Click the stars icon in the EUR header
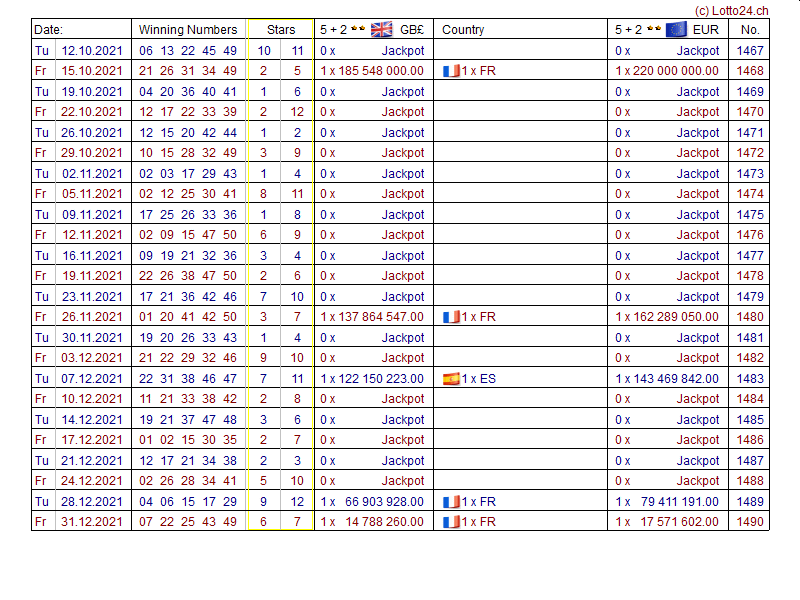The height and width of the screenshot is (600, 800). (654, 29)
